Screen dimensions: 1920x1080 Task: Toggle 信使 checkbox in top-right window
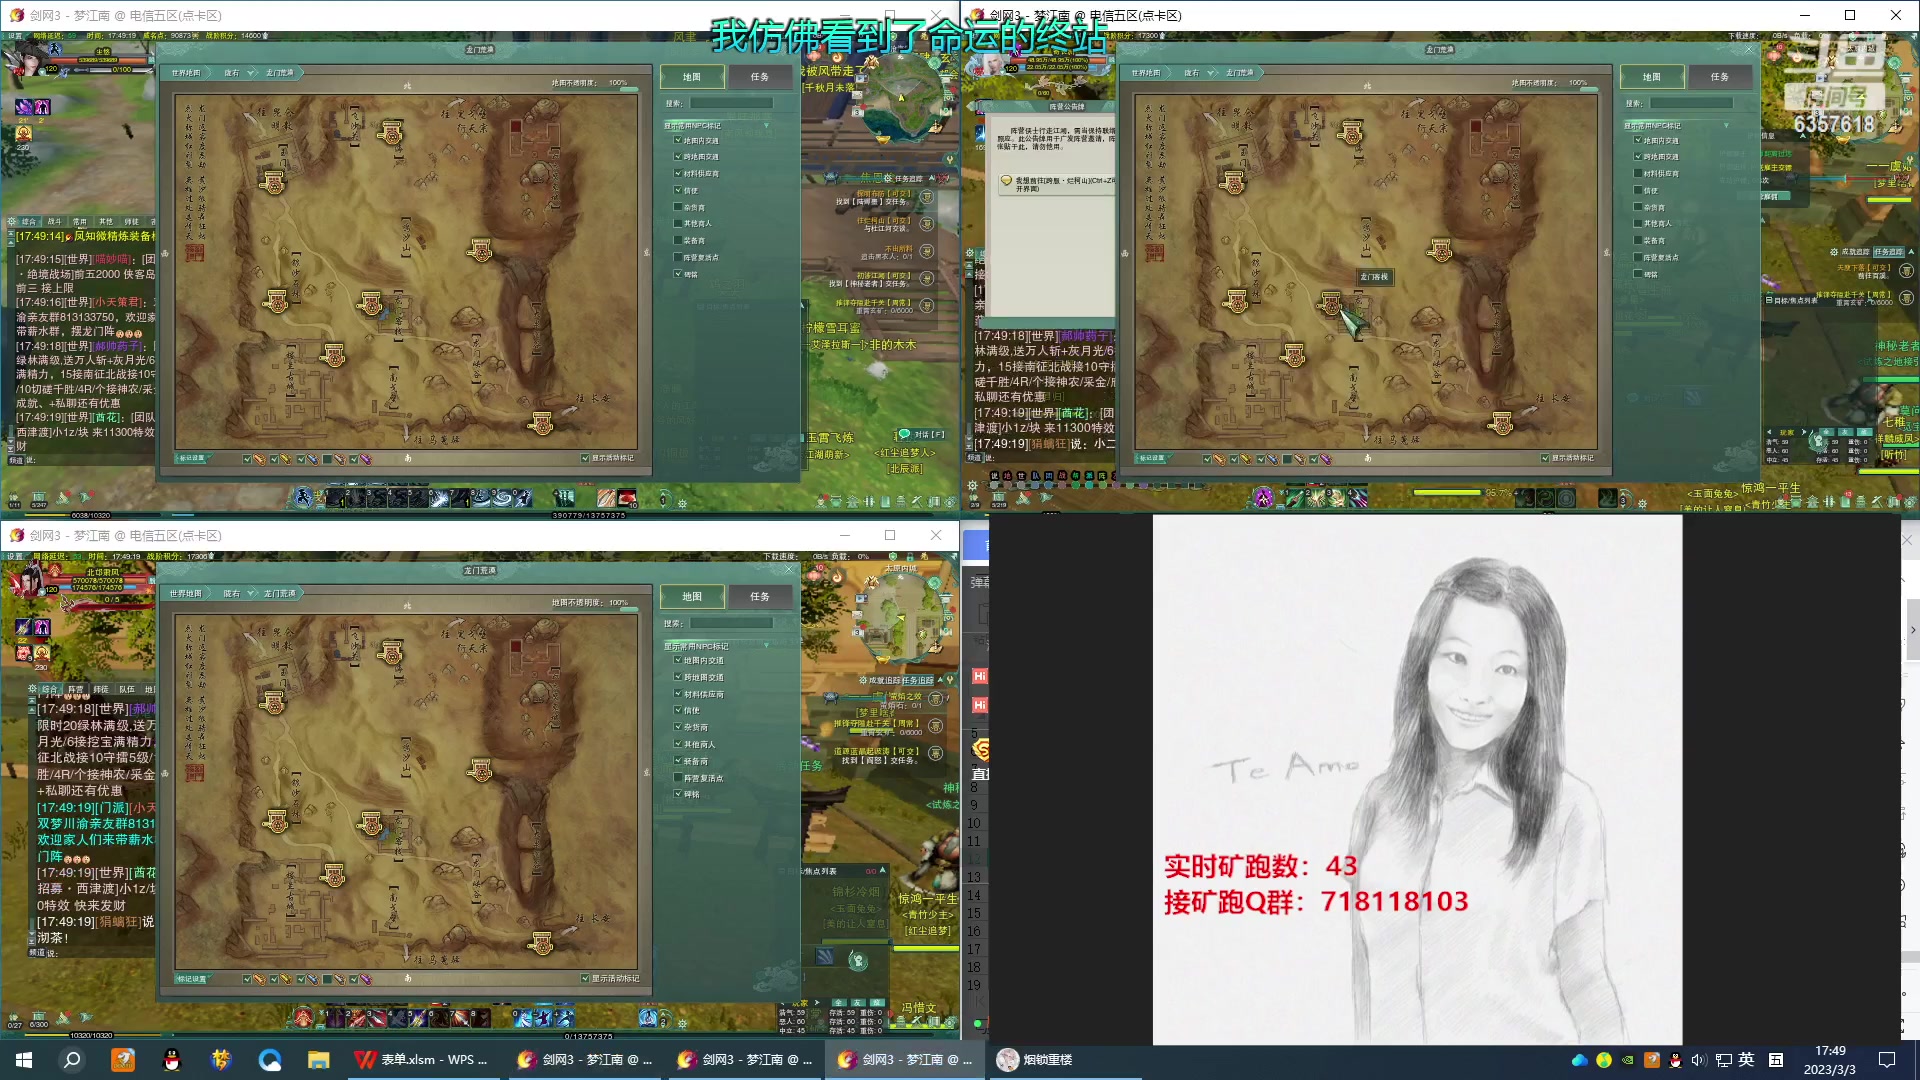1638,190
